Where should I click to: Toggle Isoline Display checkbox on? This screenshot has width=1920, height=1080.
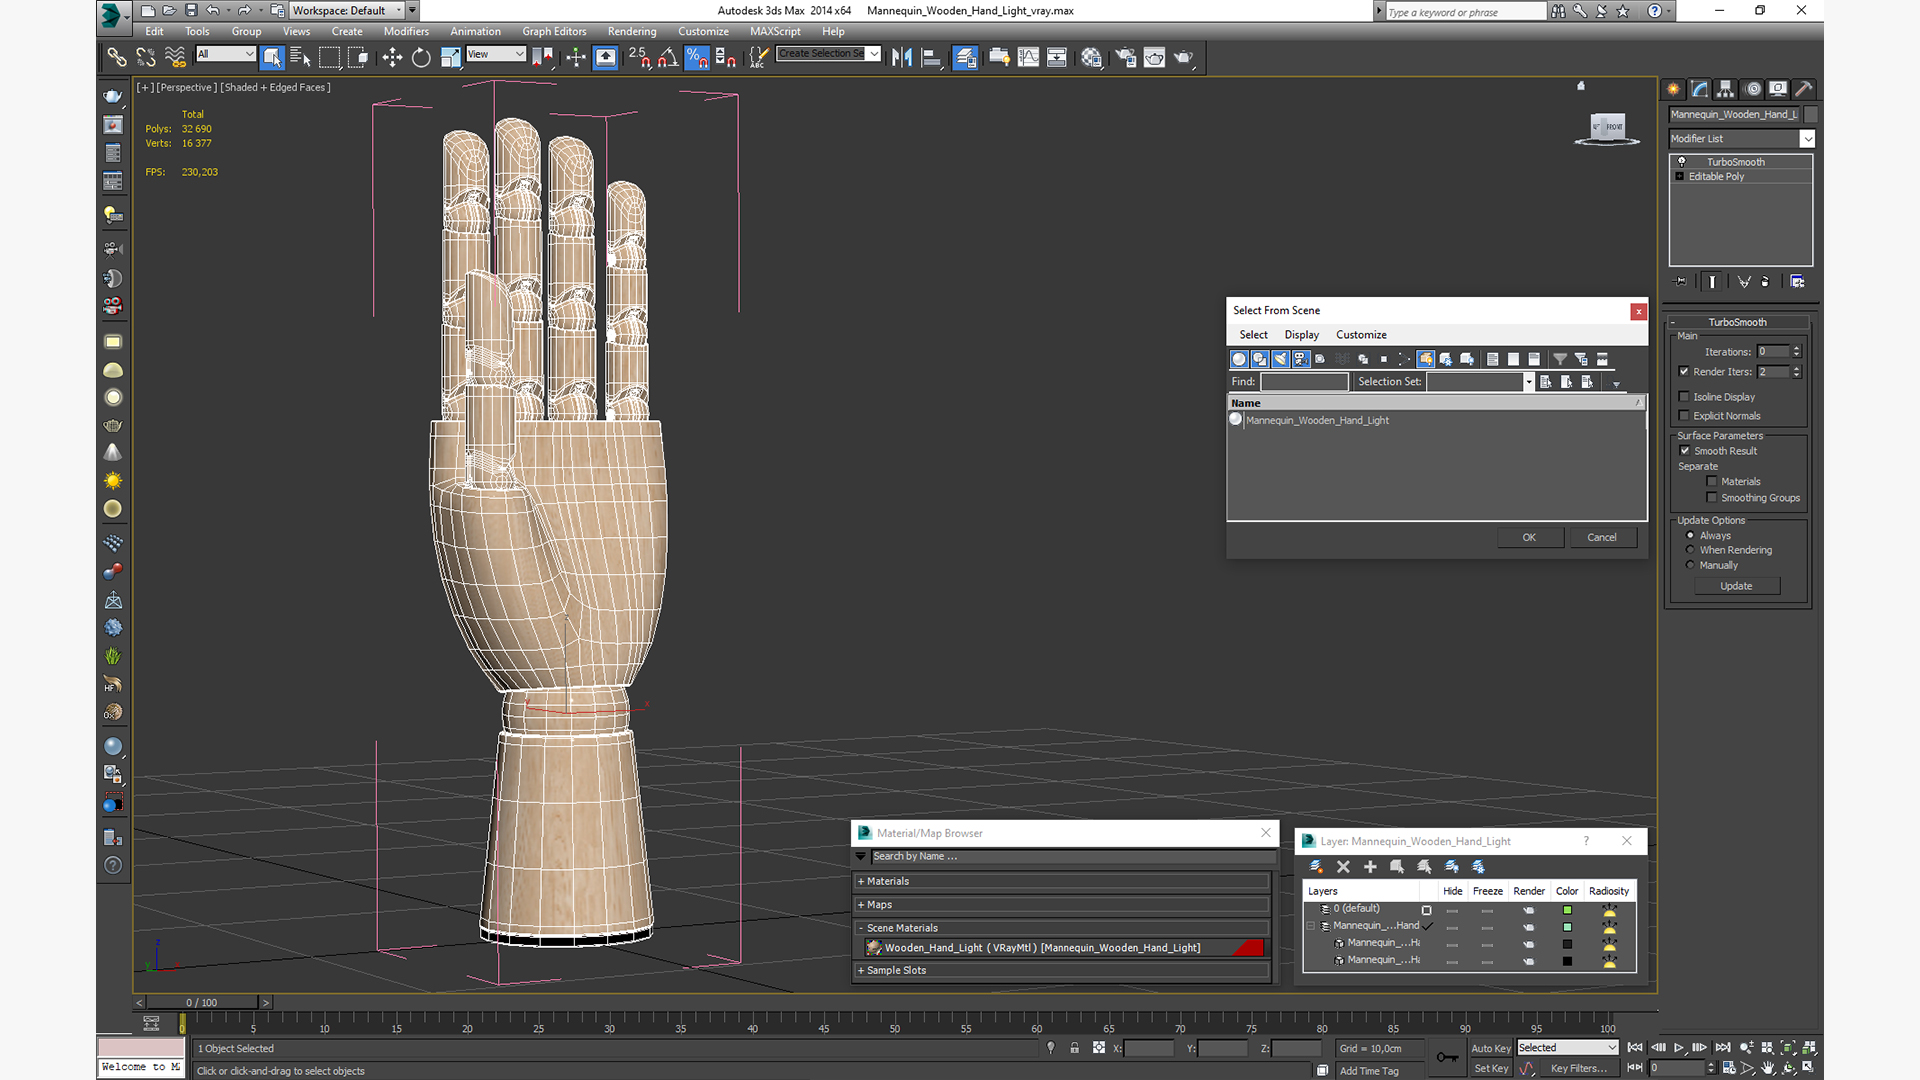pyautogui.click(x=1685, y=396)
